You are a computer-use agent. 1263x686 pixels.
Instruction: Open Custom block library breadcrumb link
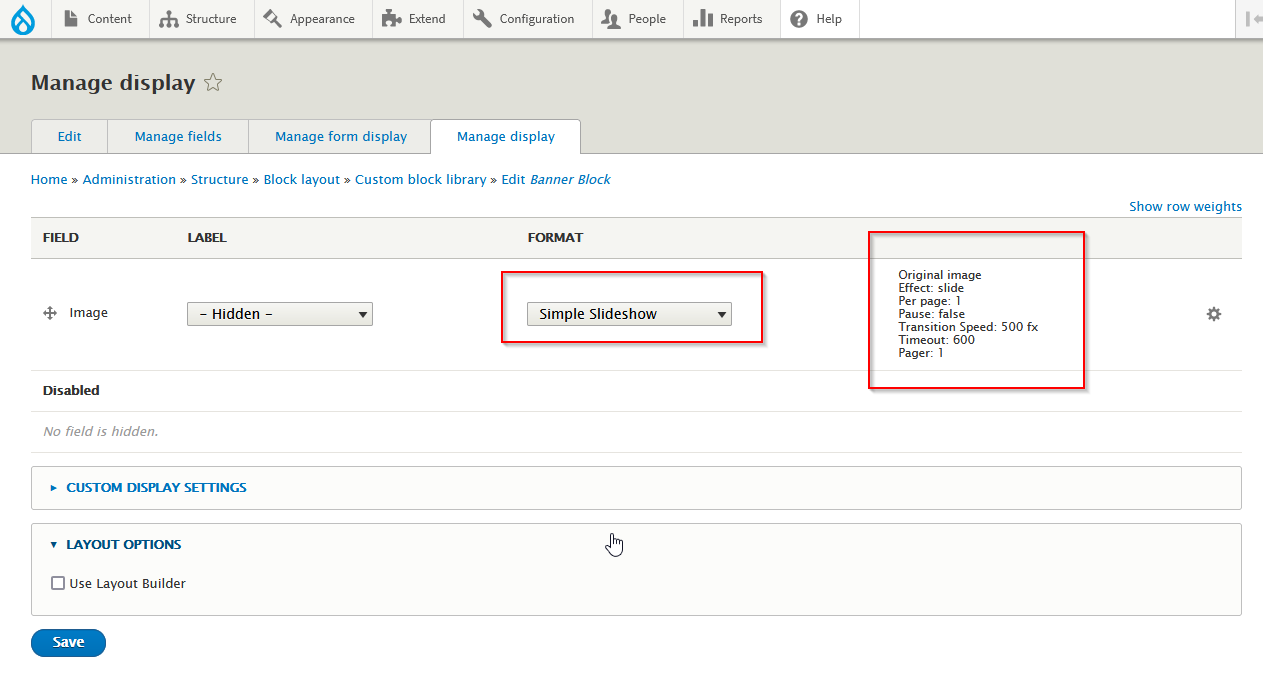420,180
